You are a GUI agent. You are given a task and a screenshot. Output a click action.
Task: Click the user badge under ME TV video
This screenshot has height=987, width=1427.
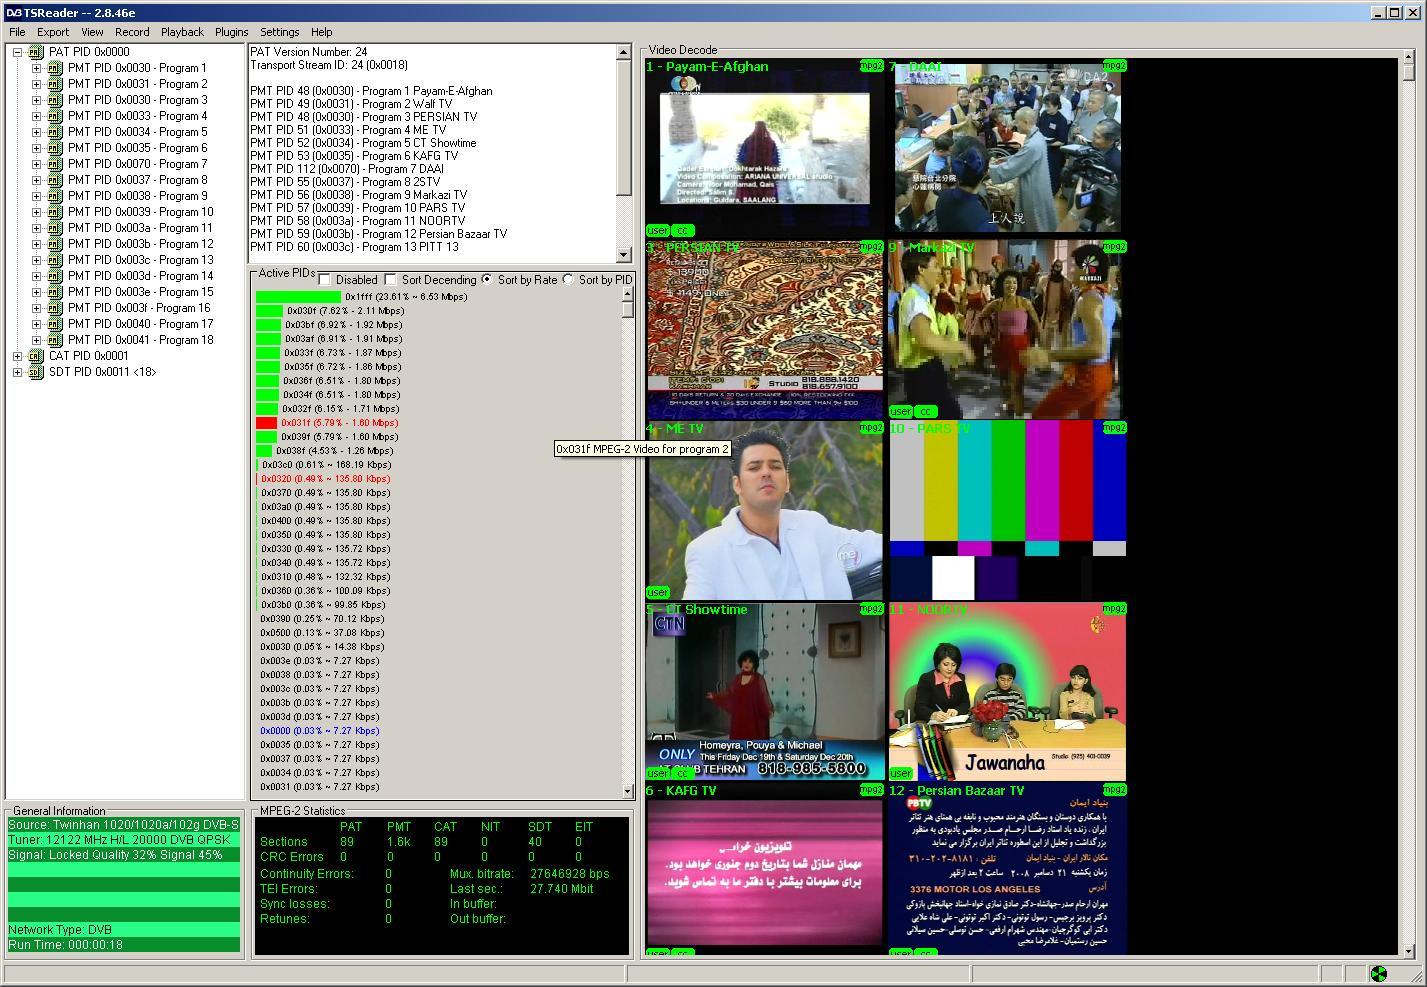[657, 592]
